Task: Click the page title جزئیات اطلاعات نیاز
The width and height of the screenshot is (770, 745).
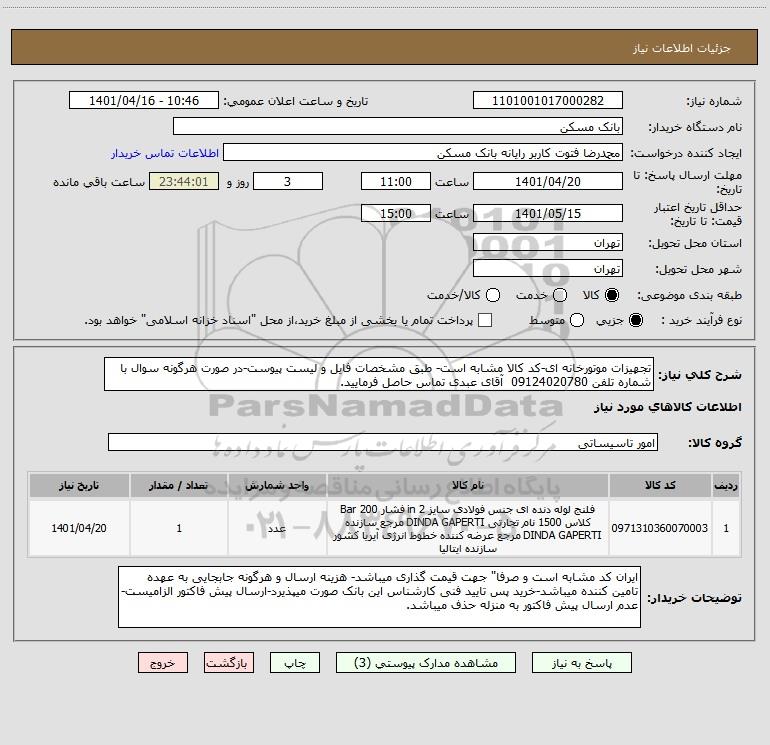Action: click(682, 48)
